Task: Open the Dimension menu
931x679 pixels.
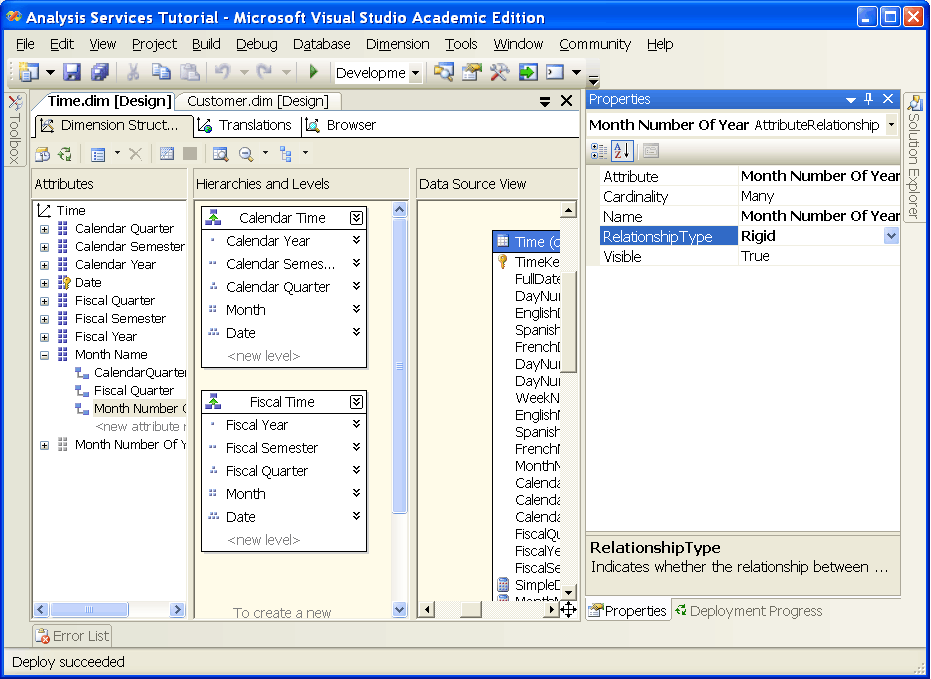Action: point(397,44)
